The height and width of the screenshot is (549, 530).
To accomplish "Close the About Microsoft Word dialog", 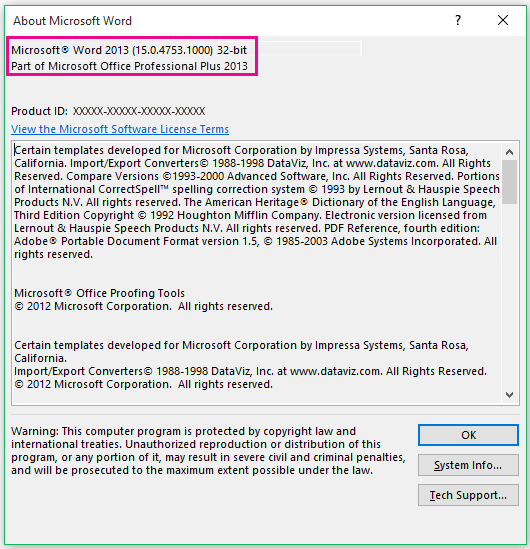I will point(503,20).
